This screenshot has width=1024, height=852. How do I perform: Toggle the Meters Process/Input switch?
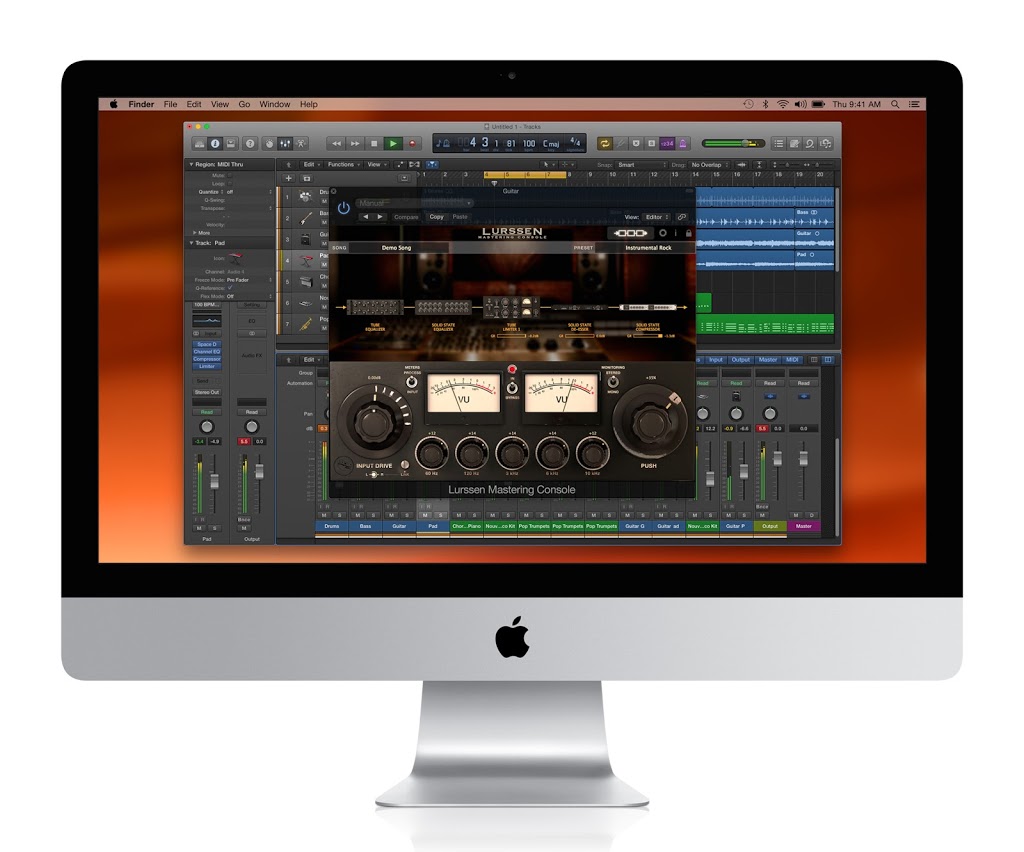411,380
